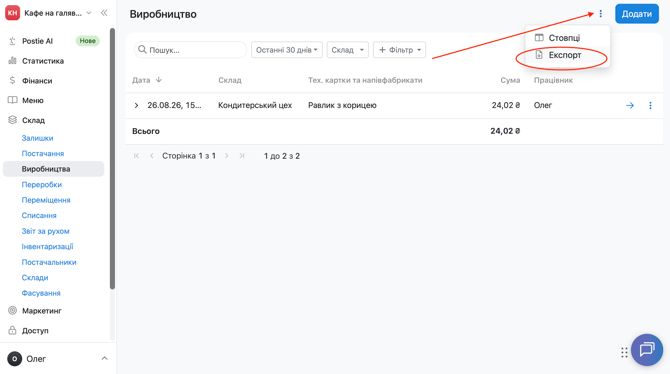Click the Працівник column header
Screen dimensions: 670x374
(553, 80)
